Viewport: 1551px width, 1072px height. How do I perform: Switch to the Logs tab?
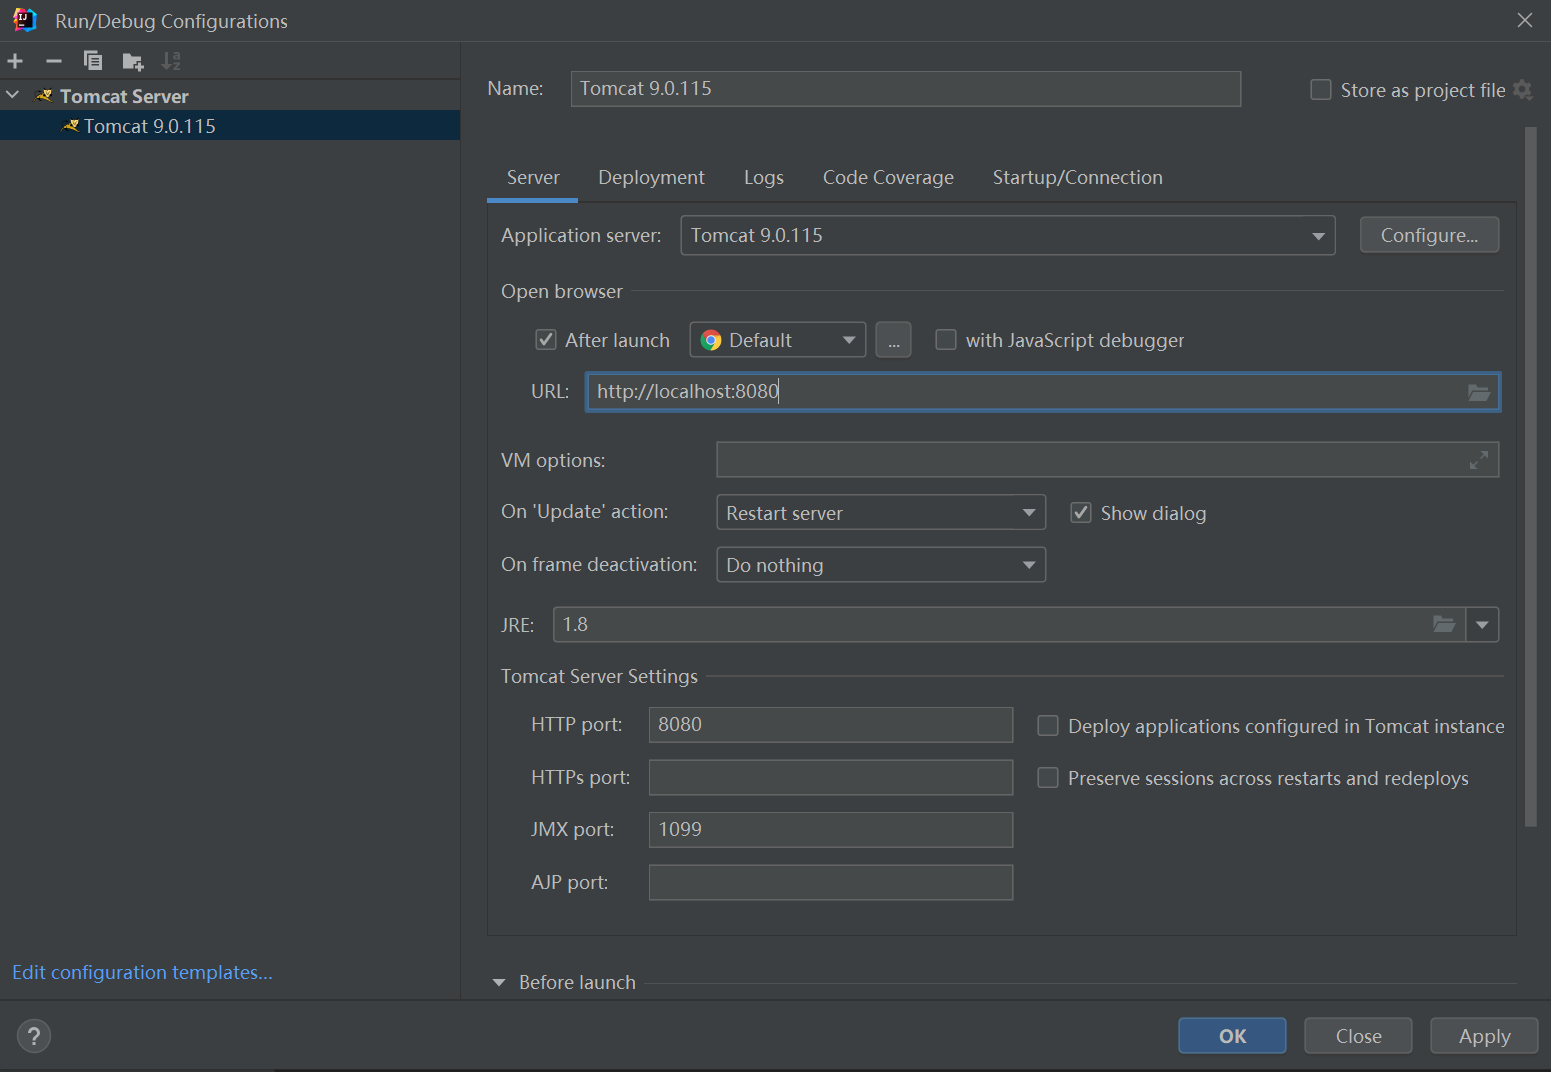click(x=764, y=178)
